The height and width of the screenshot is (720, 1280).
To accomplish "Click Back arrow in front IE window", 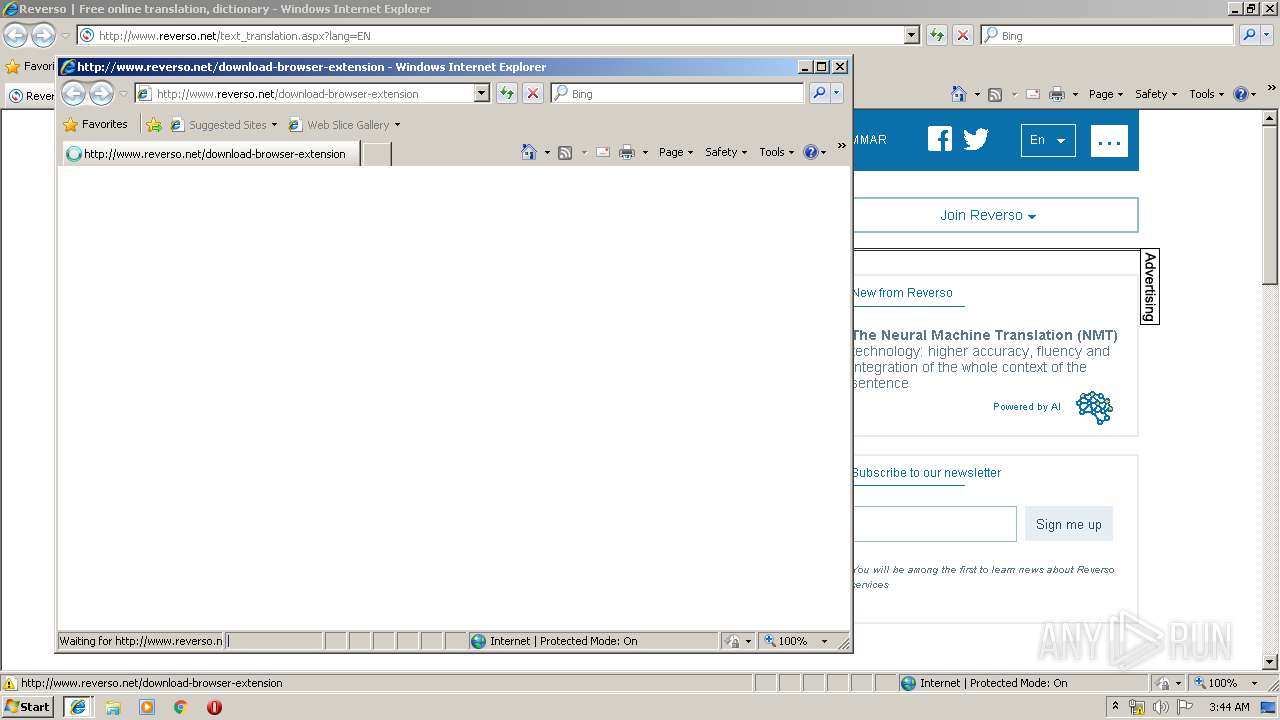I will pos(74,94).
